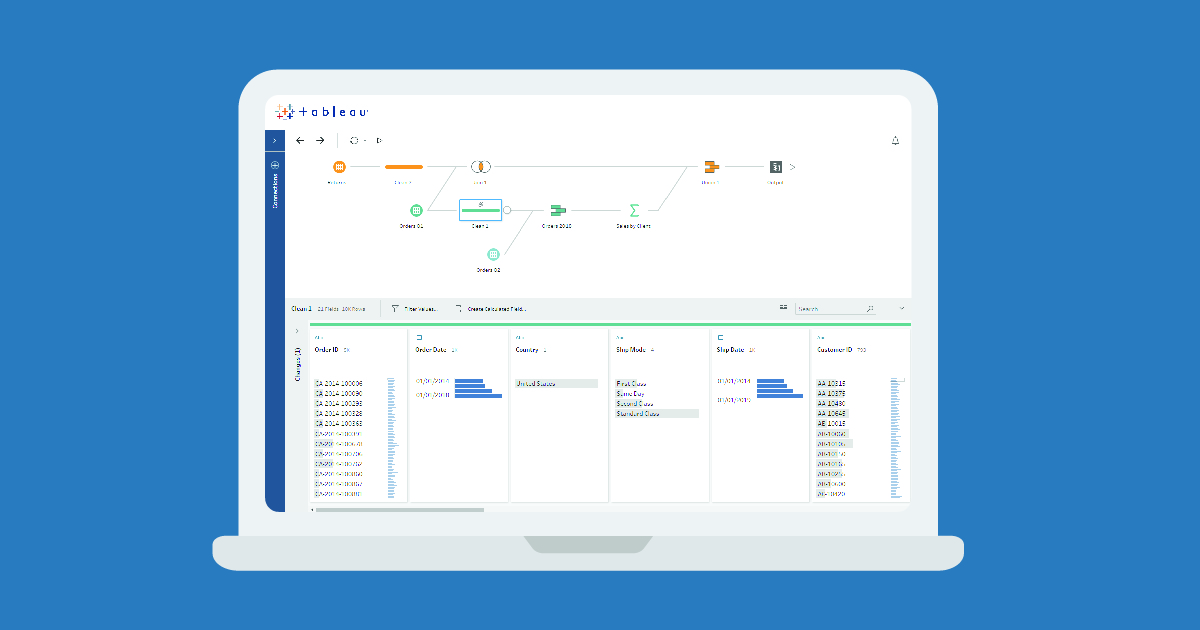The image size is (1200, 630).
Task: Click the horizontal scrollbar under the profile pane
Action: coord(400,510)
